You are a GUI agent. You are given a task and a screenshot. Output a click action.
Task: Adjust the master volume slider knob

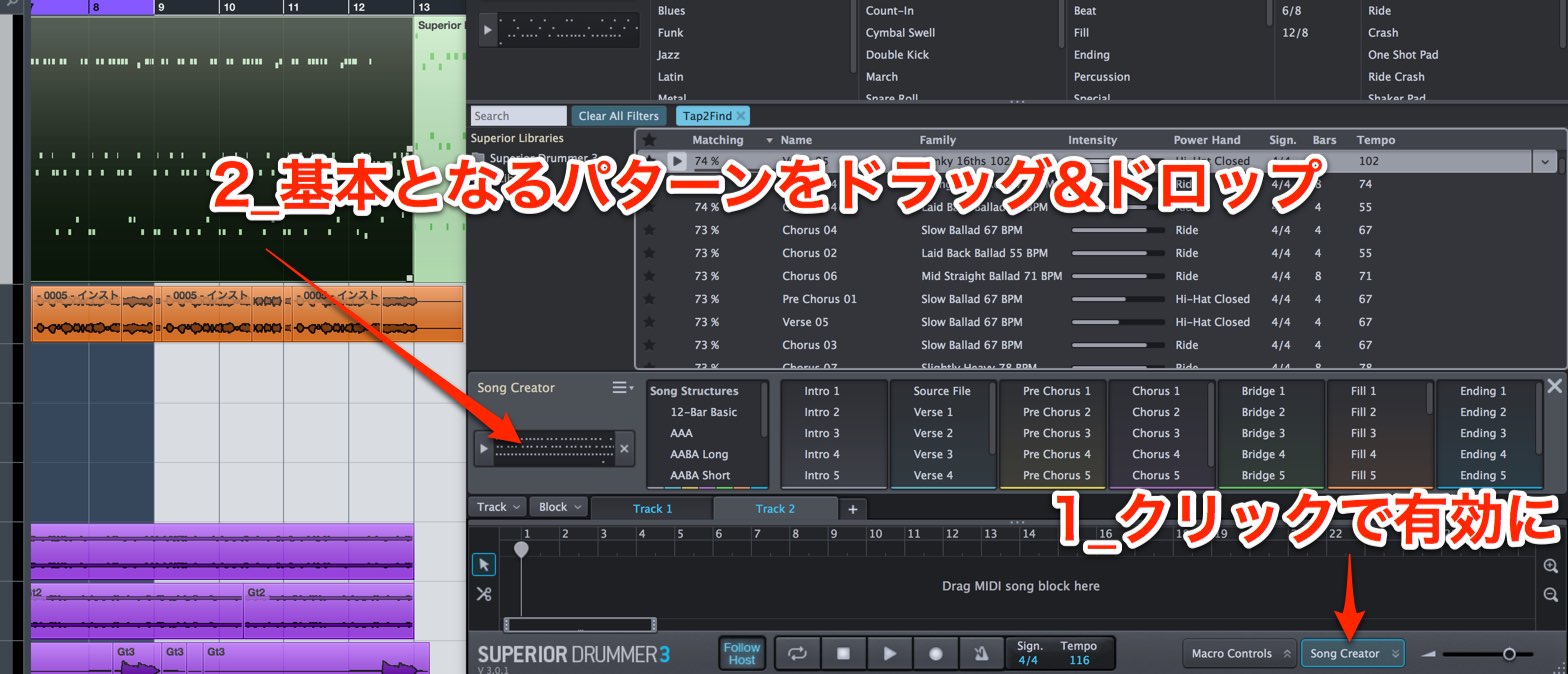click(1509, 654)
